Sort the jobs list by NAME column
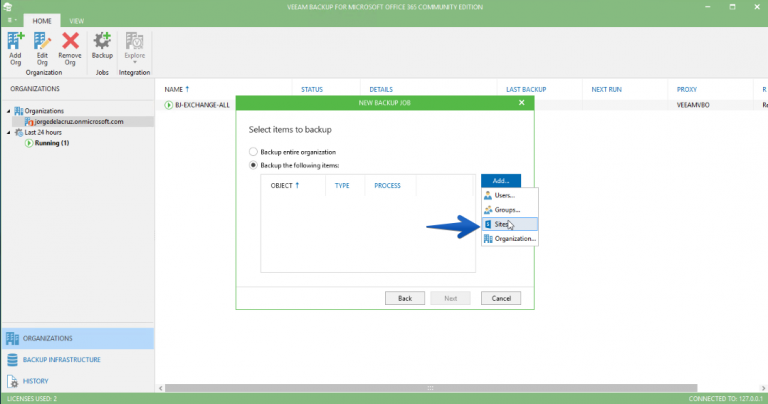 pos(177,89)
